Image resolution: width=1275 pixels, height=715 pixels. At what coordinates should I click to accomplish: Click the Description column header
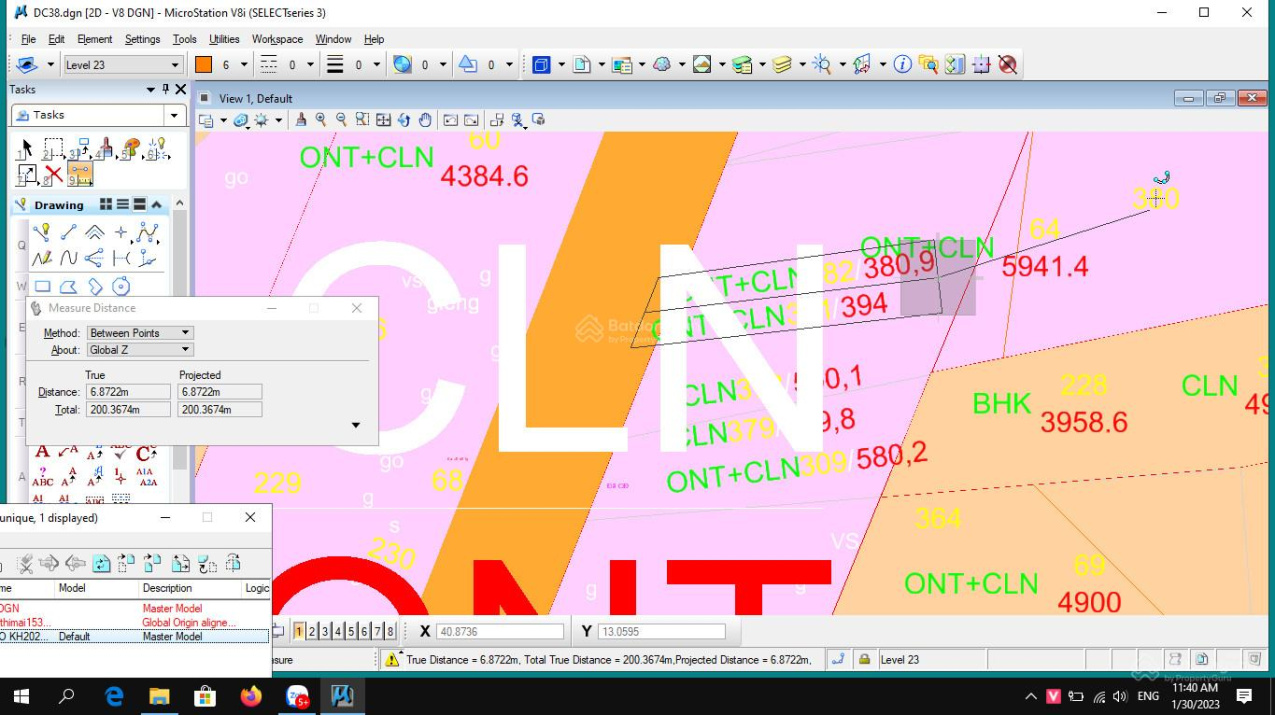(167, 588)
